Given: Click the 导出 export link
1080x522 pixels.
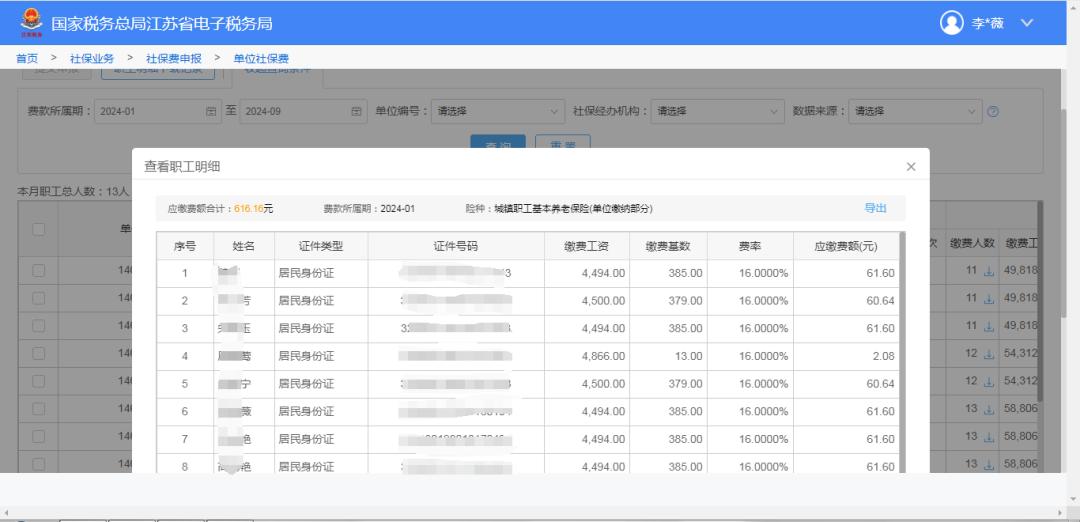Looking at the screenshot, I should [875, 208].
